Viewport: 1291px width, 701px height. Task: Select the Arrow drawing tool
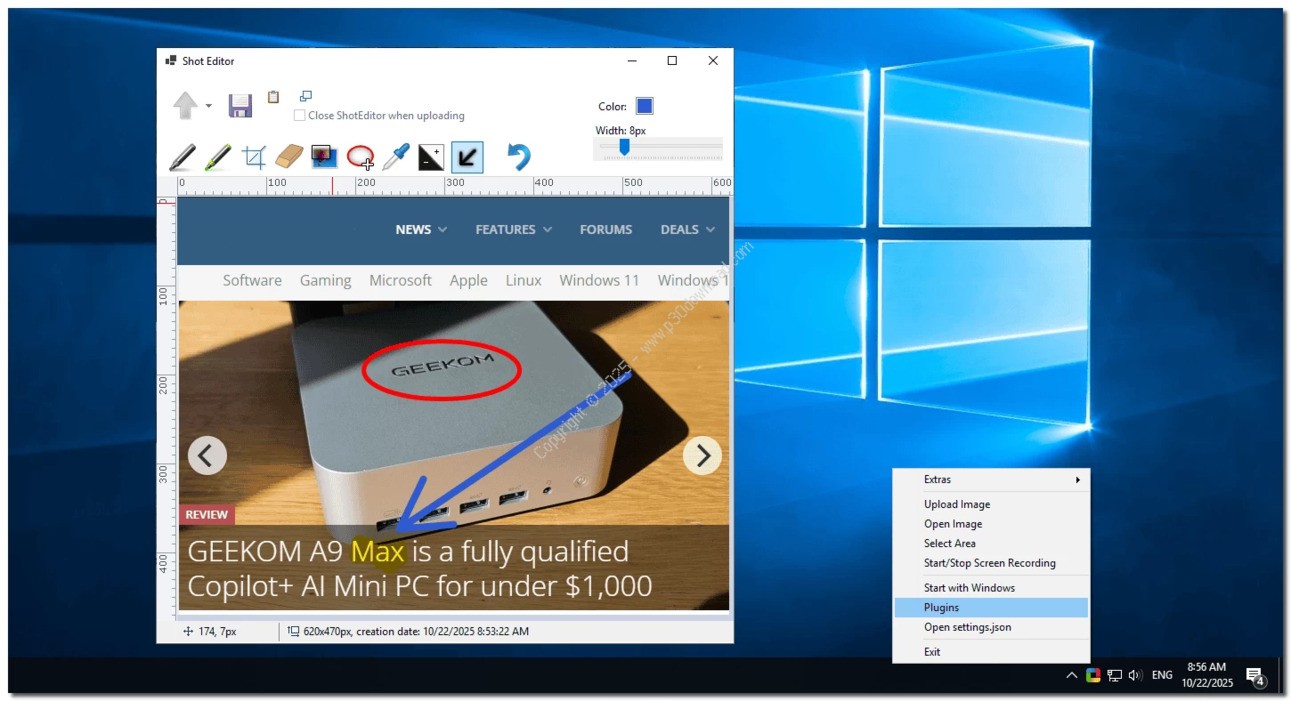click(x=467, y=157)
